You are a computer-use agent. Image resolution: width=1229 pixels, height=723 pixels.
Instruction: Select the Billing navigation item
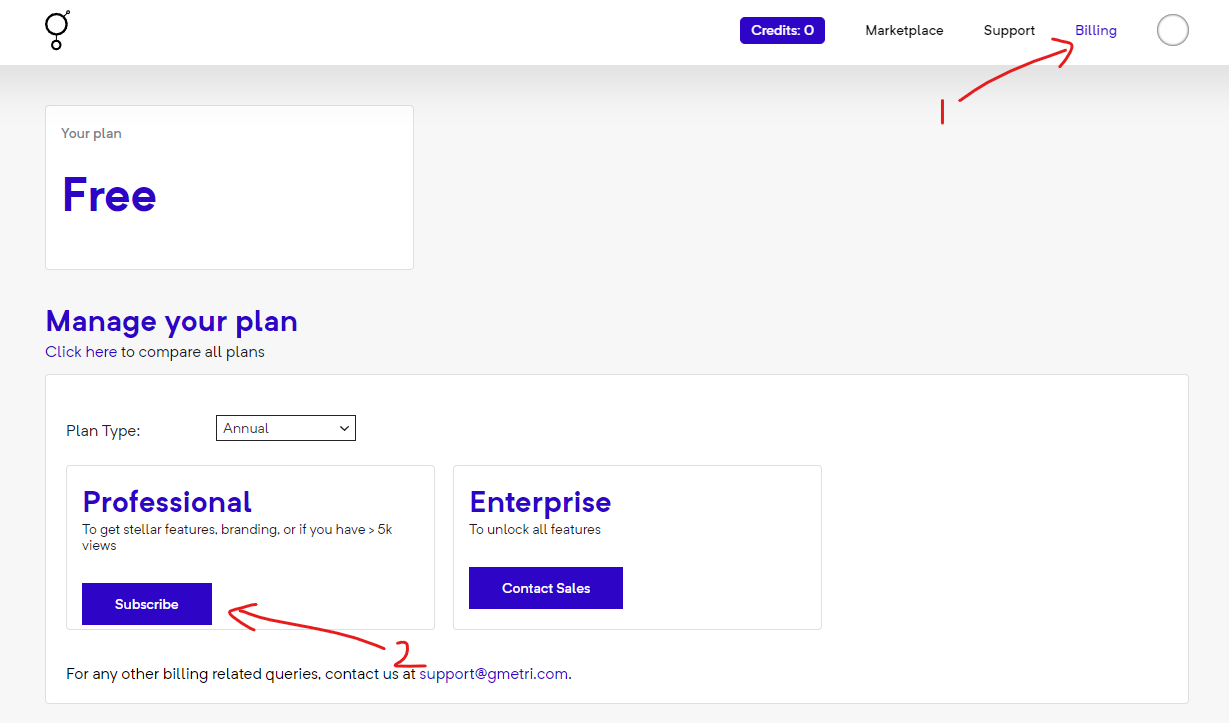pyautogui.click(x=1095, y=30)
